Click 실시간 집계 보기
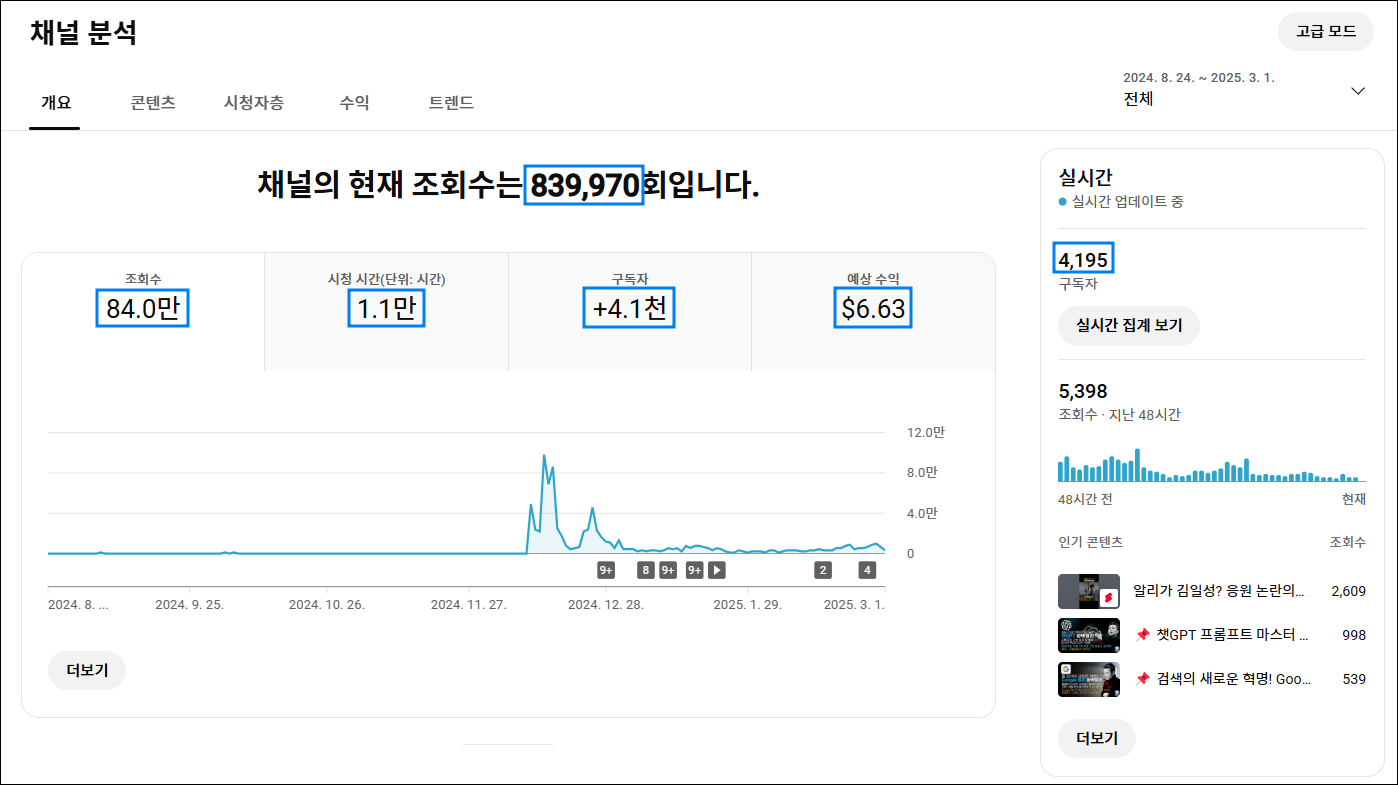Image resolution: width=1398 pixels, height=785 pixels. (x=1128, y=326)
